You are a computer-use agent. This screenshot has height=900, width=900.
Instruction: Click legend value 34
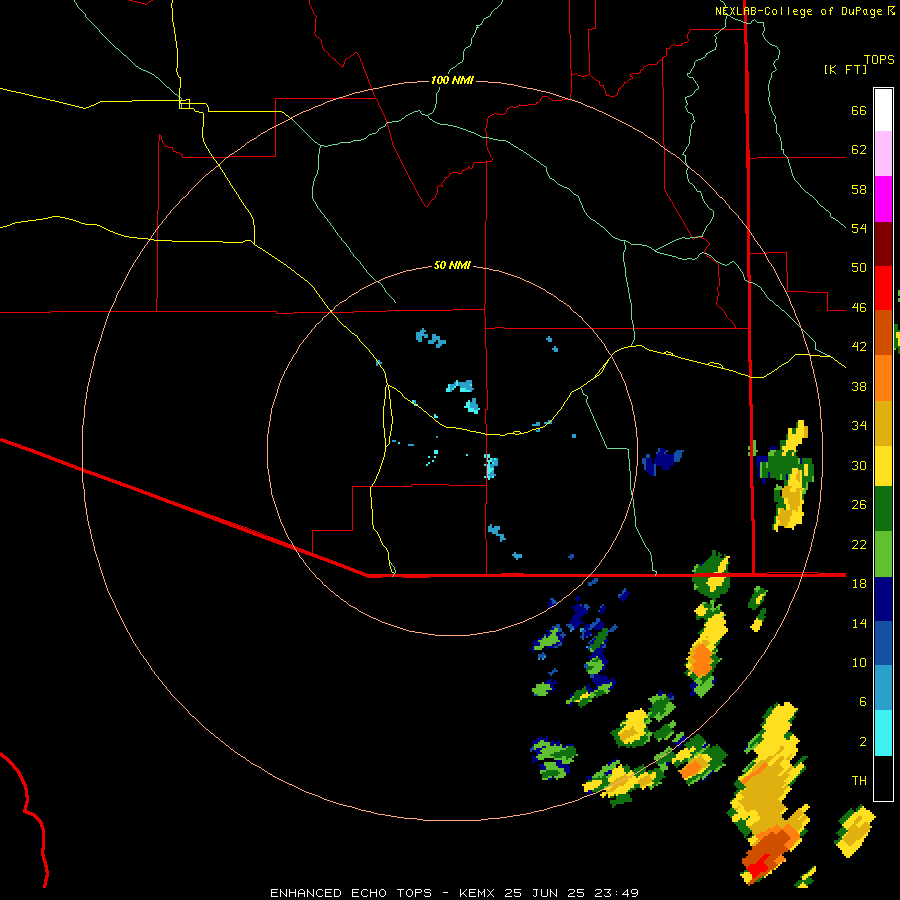(859, 425)
